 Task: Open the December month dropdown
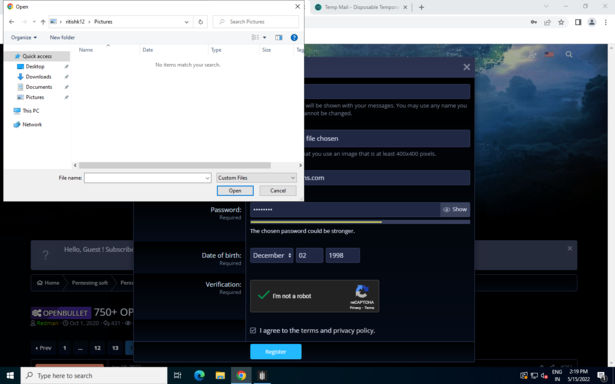pos(271,256)
